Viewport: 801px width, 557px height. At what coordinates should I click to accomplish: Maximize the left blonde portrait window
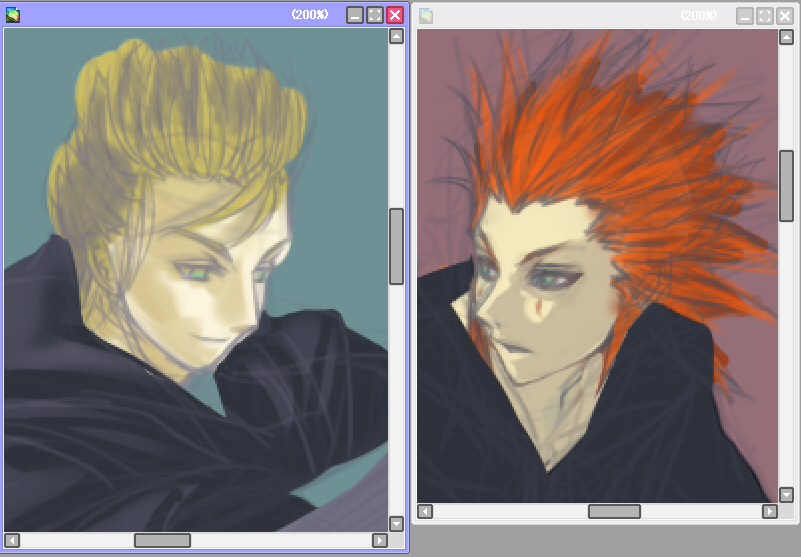[375, 15]
